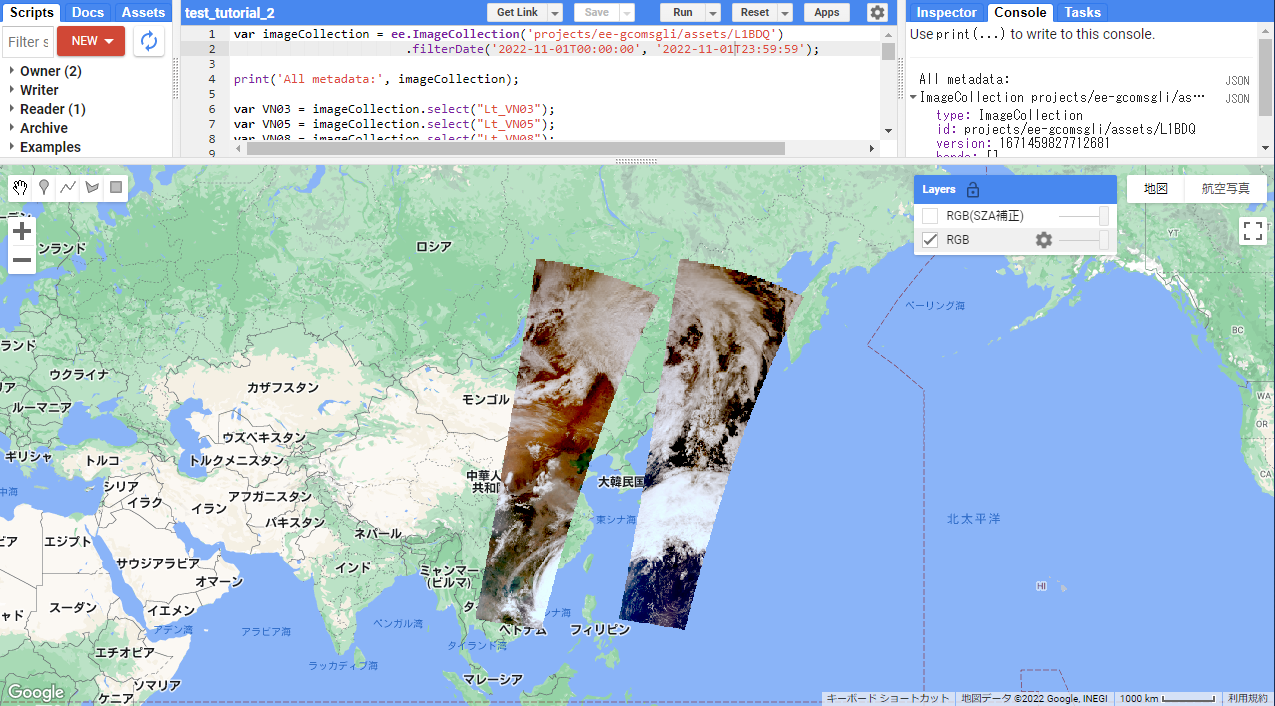1275x706 pixels.
Task: Select the draw line tool
Action: tap(68, 187)
